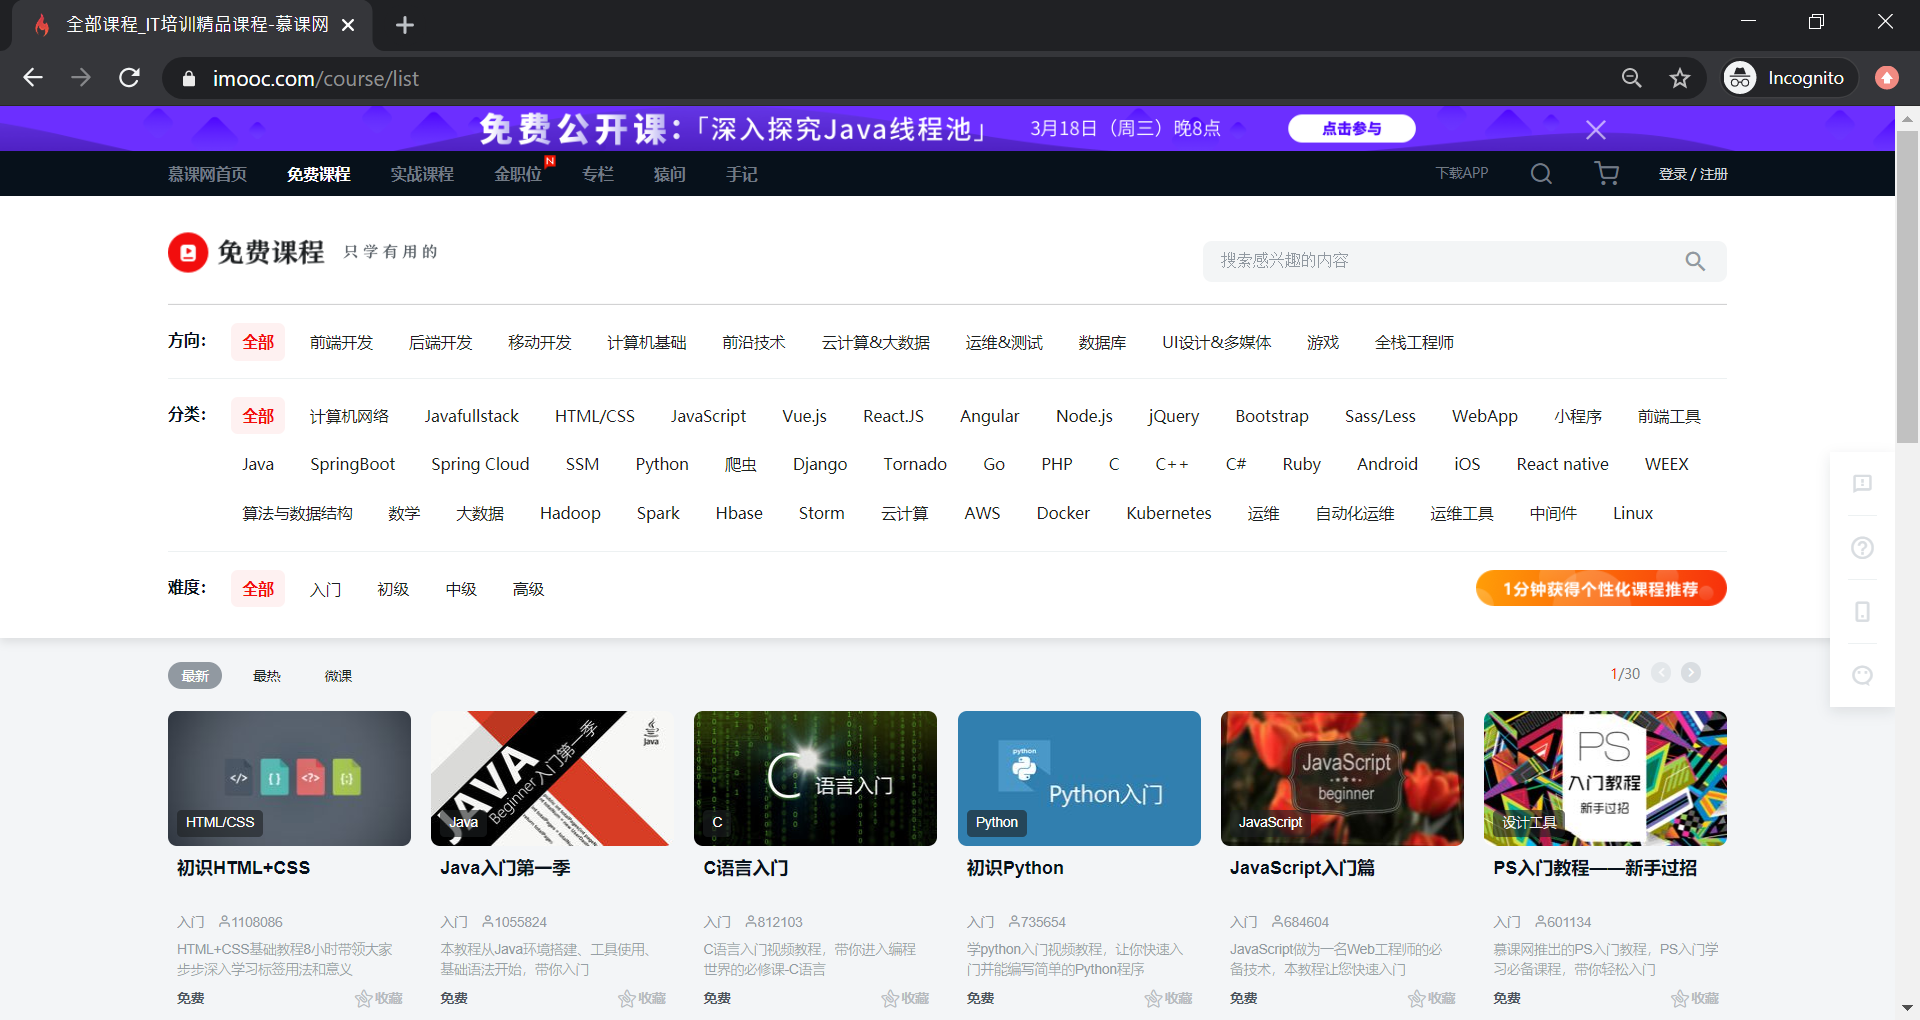The image size is (1920, 1020).
Task: Open browser zoom magnifier icon
Action: click(x=1631, y=78)
